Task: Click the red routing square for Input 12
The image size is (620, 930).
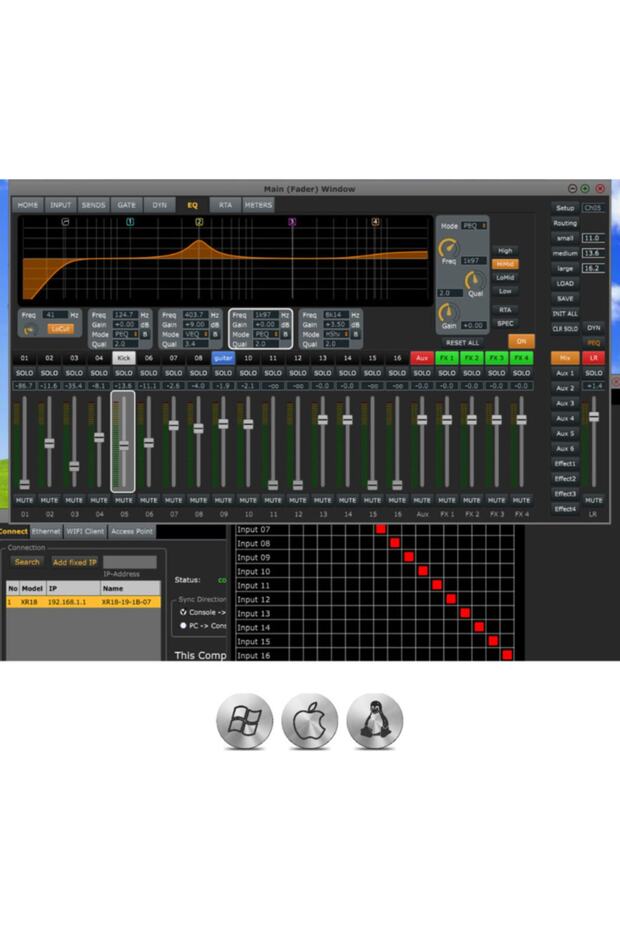Action: 451,599
